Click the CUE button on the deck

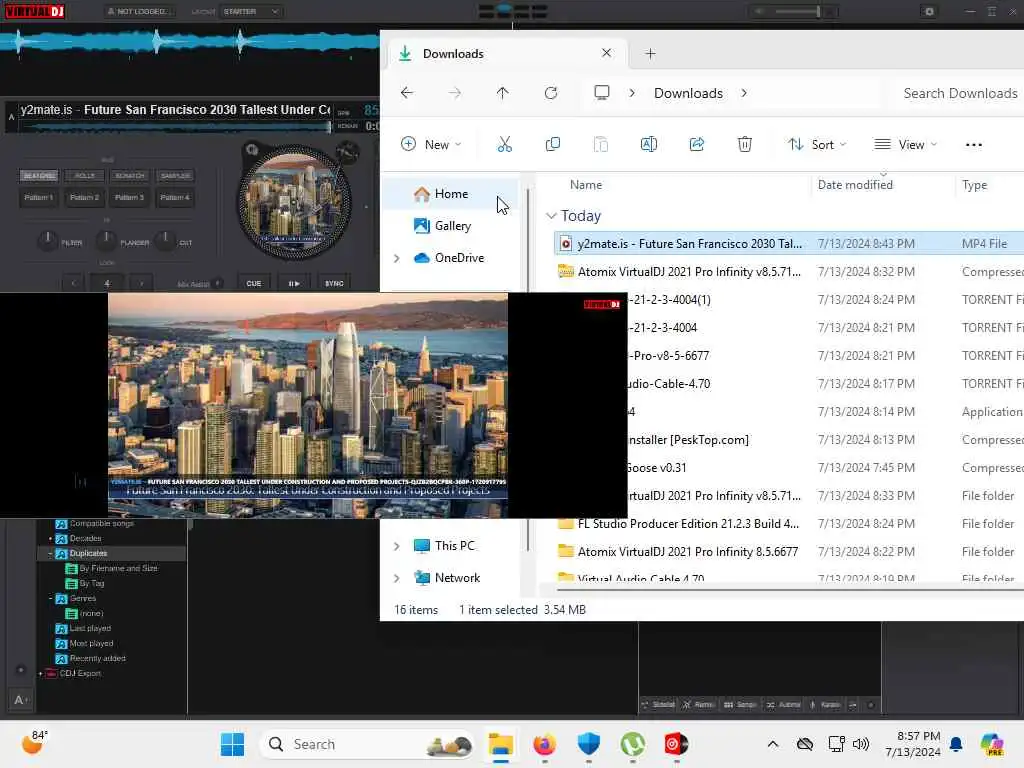point(253,283)
